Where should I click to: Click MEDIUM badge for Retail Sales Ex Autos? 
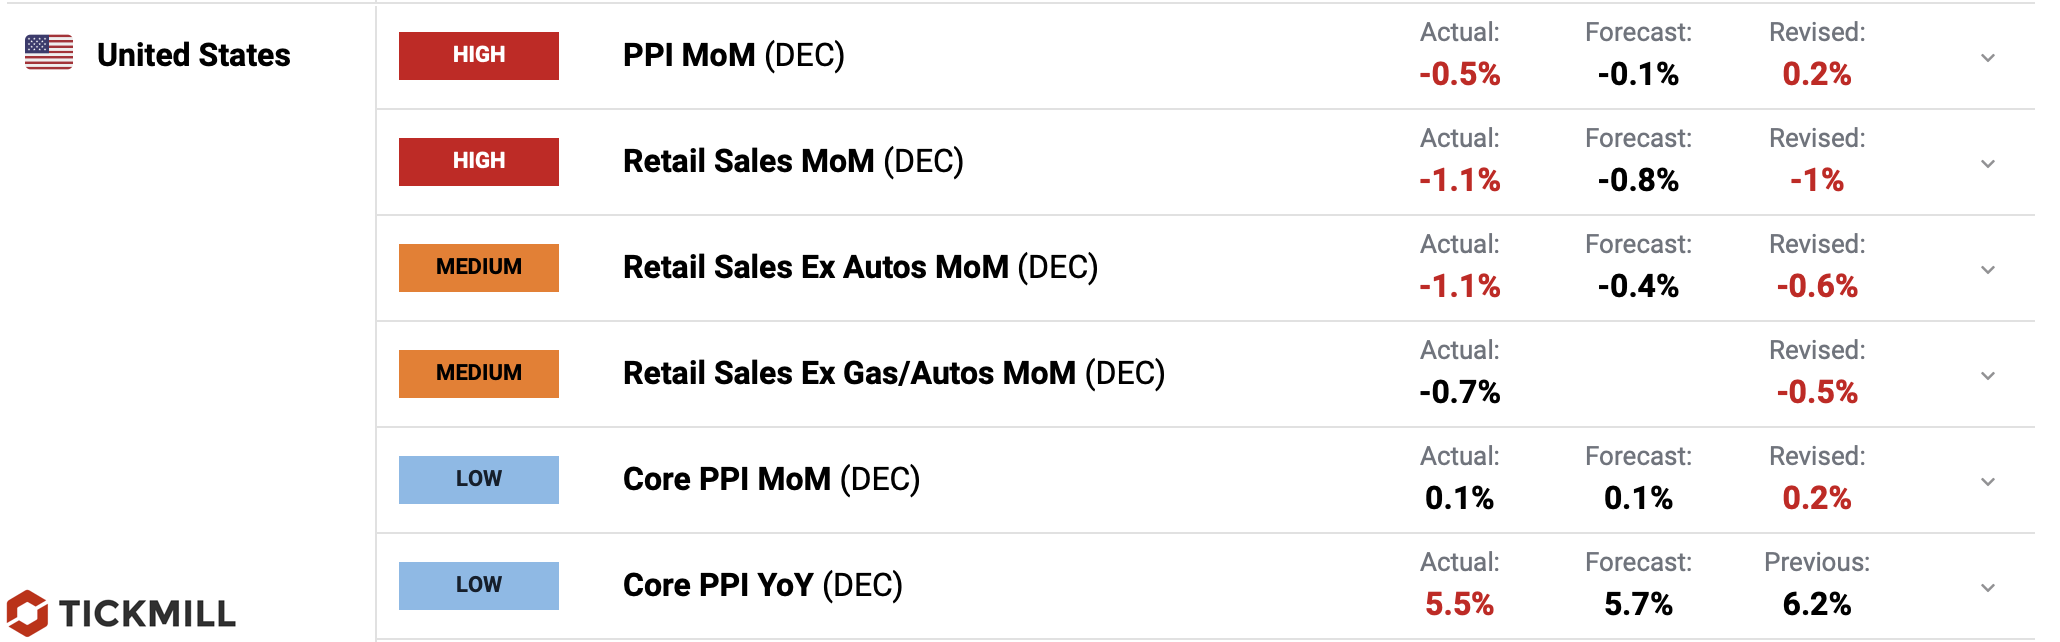pos(479,268)
